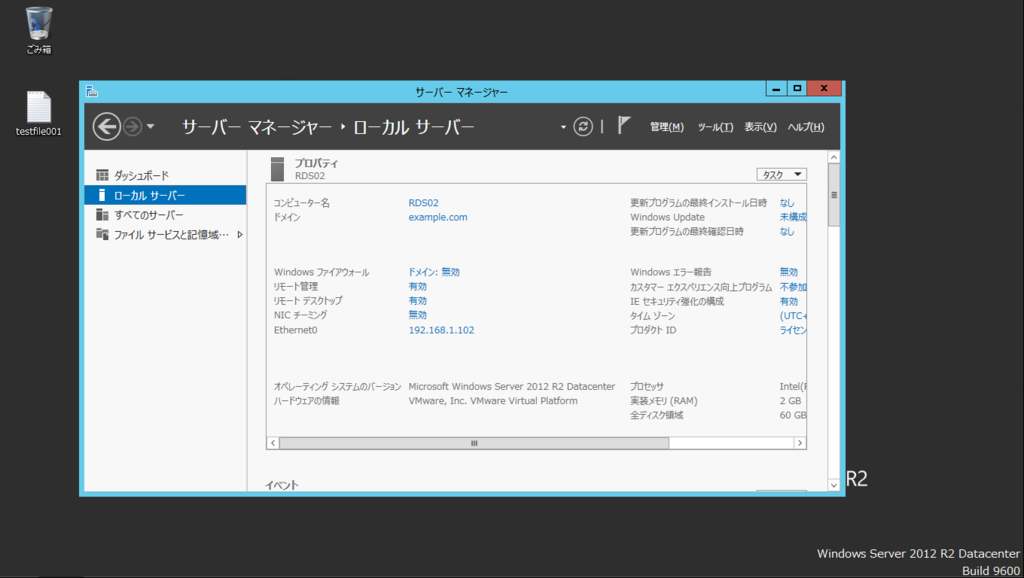
Task: Click the ダッシュボード grid icon
Action: 102,175
